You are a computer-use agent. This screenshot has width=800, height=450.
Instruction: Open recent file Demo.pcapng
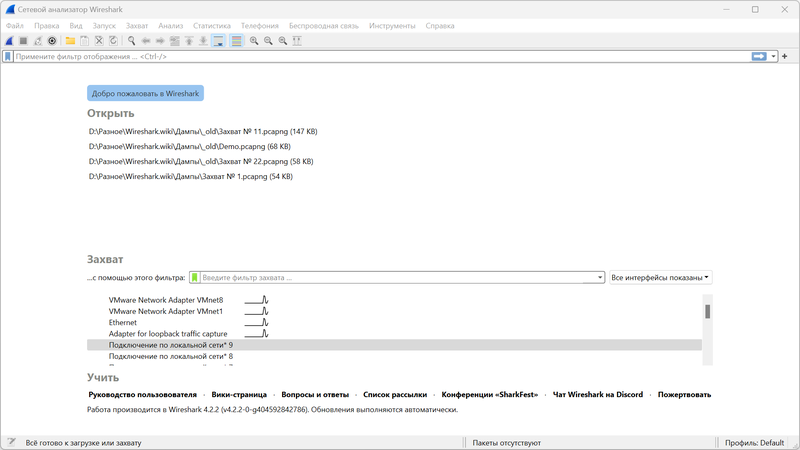(x=190, y=146)
